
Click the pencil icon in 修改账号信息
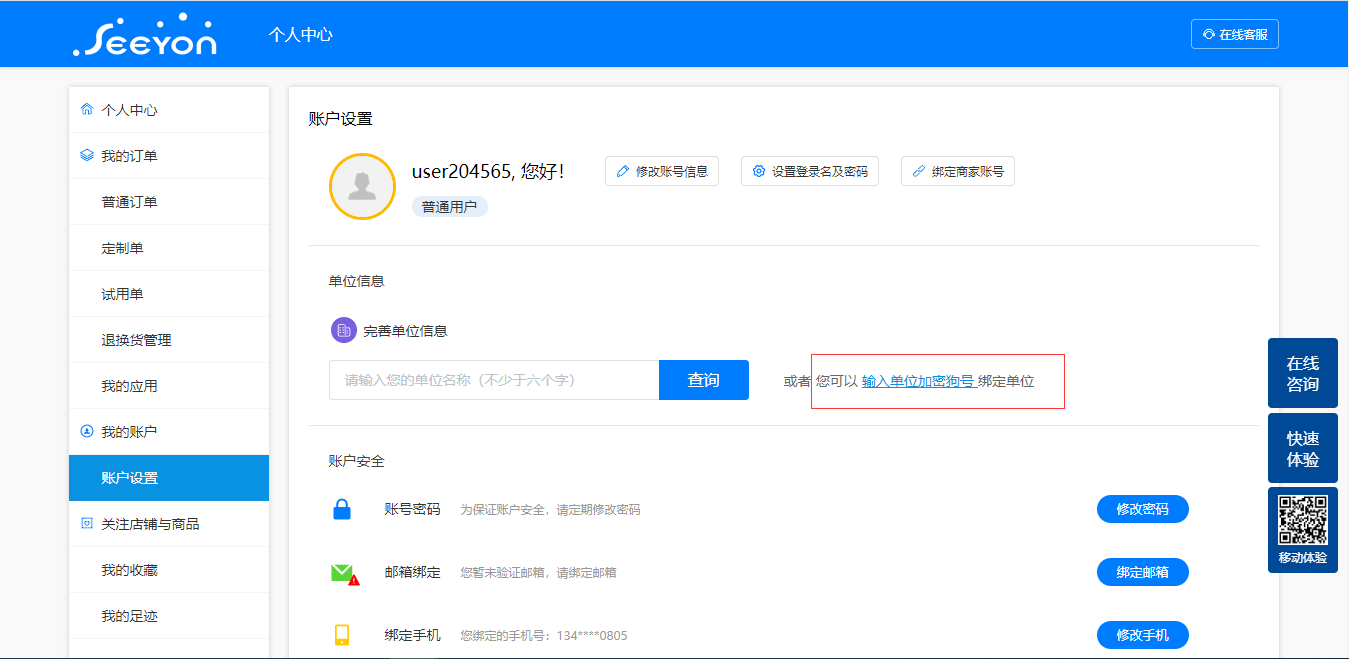(x=623, y=171)
